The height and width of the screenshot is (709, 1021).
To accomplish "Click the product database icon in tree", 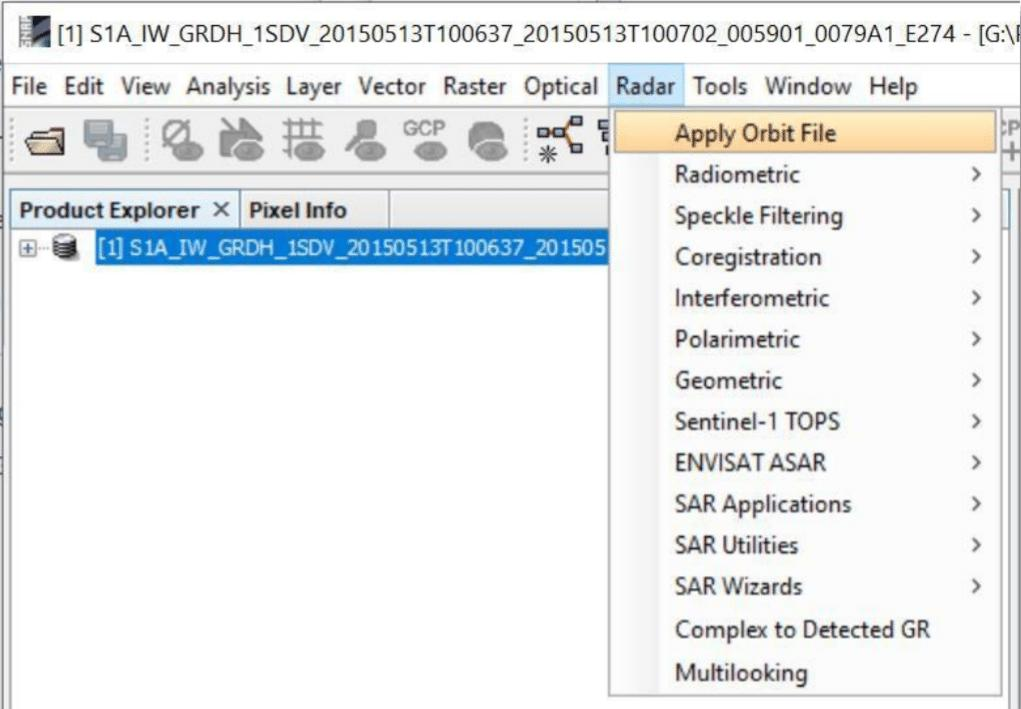I will pyautogui.click(x=64, y=248).
